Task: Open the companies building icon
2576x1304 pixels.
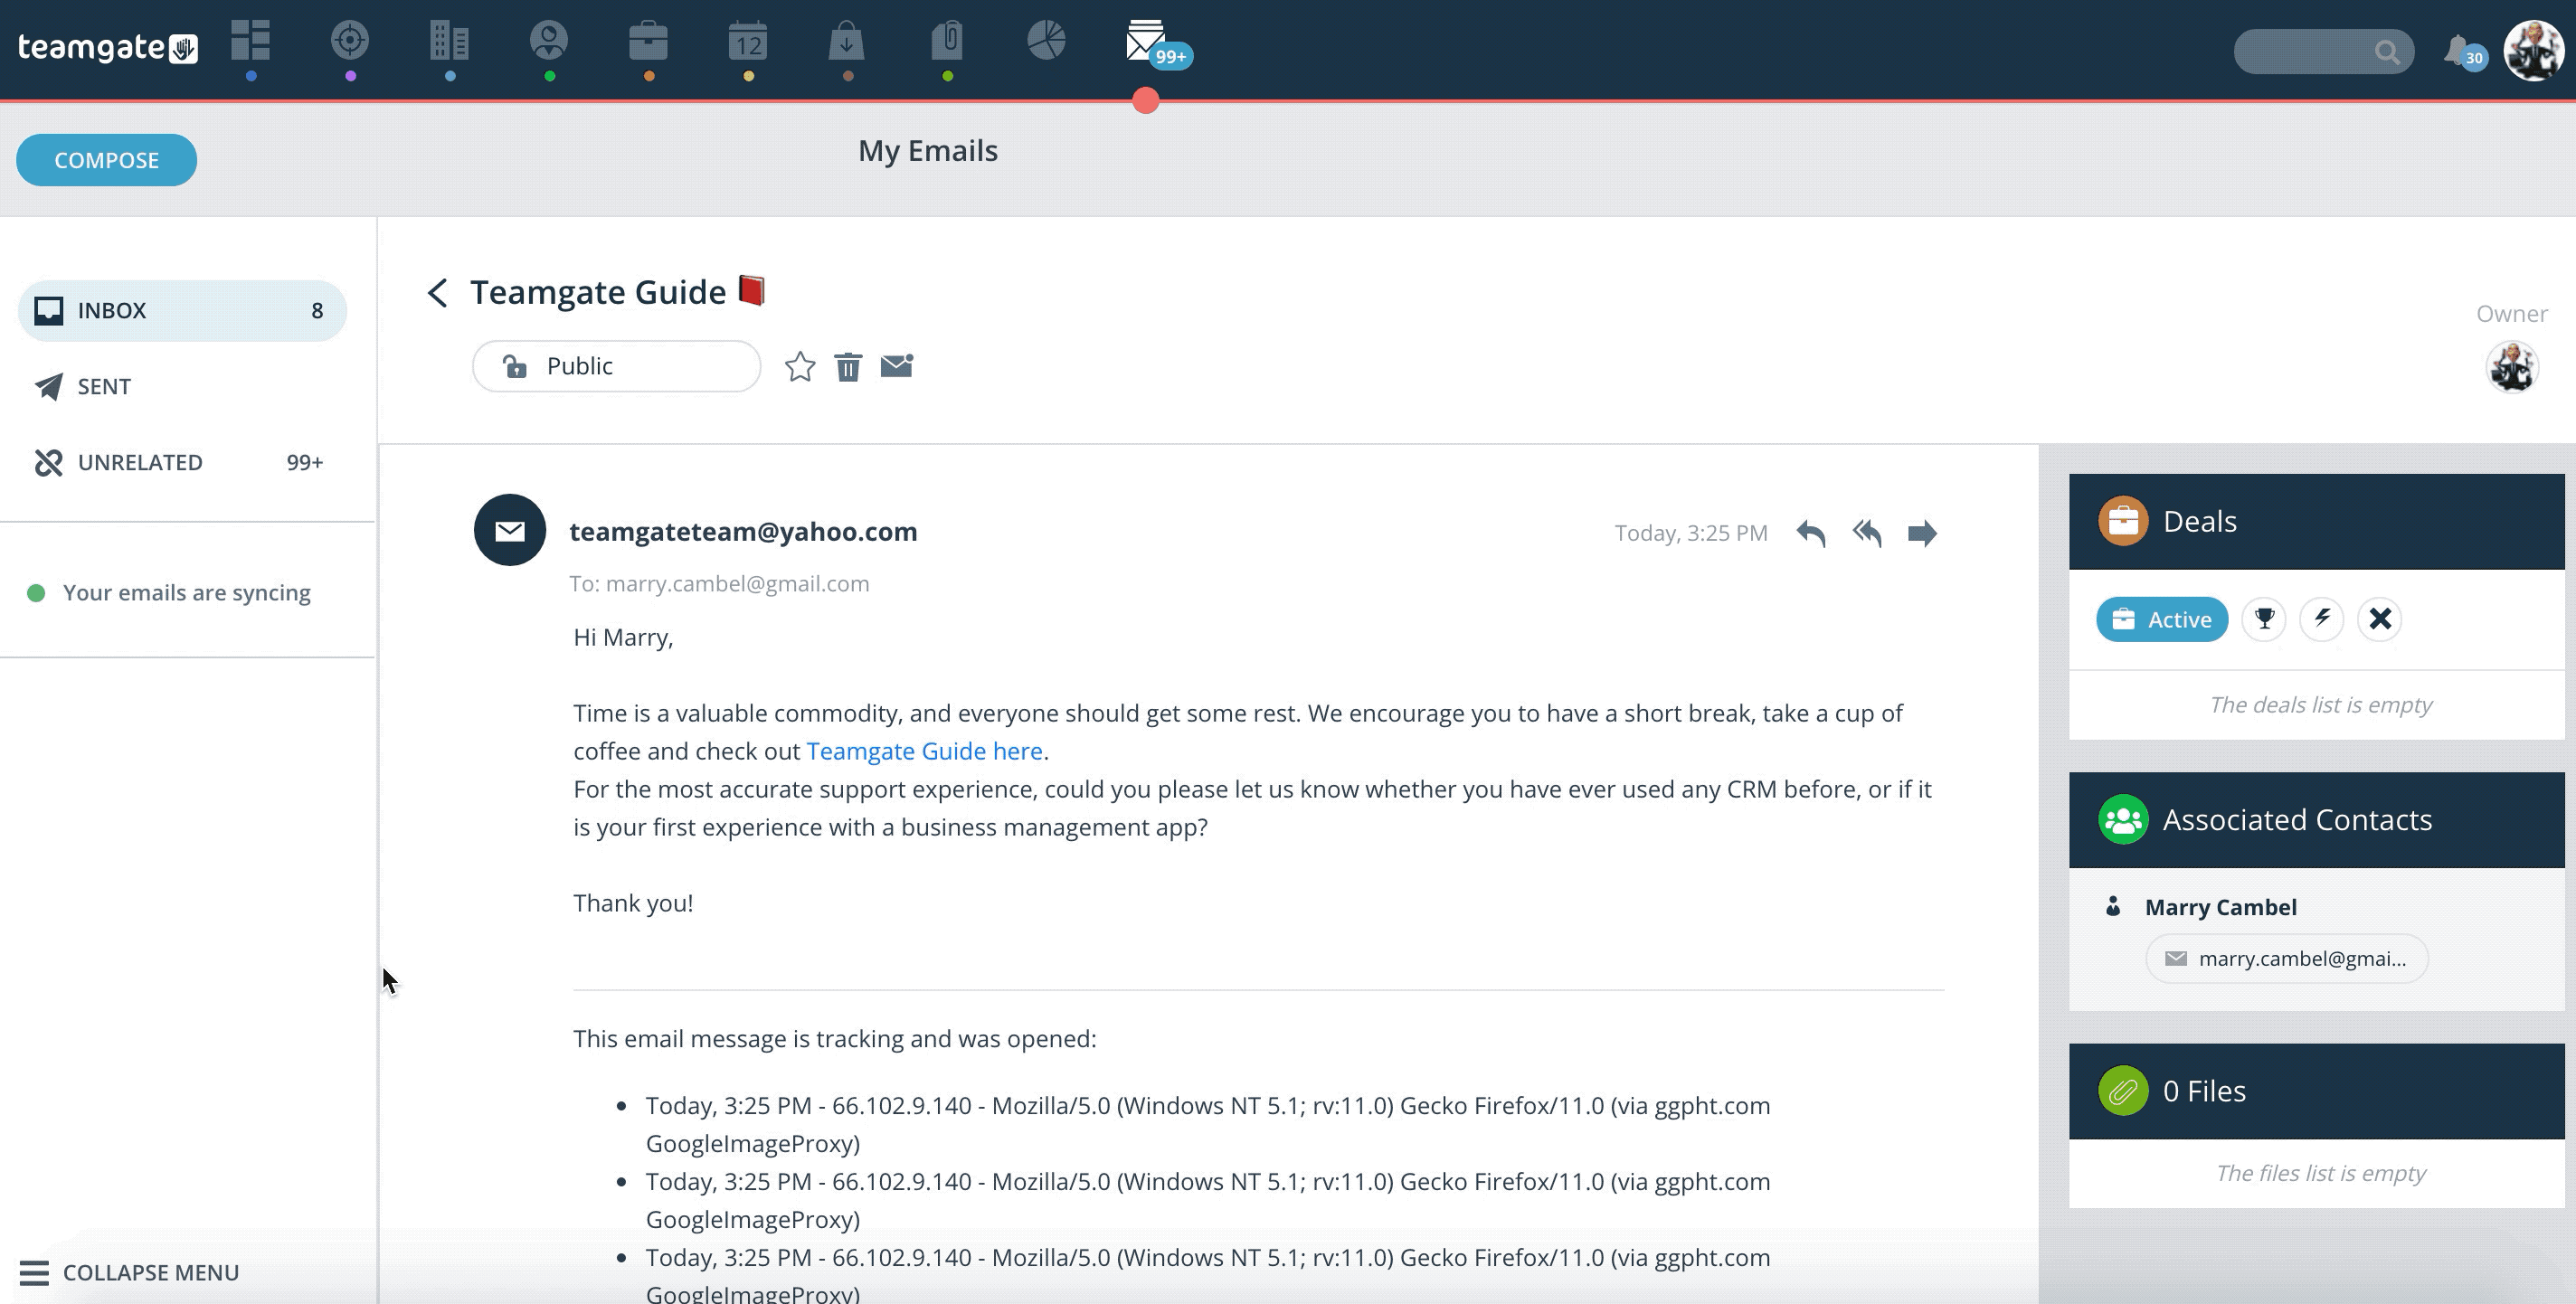Action: 450,41
